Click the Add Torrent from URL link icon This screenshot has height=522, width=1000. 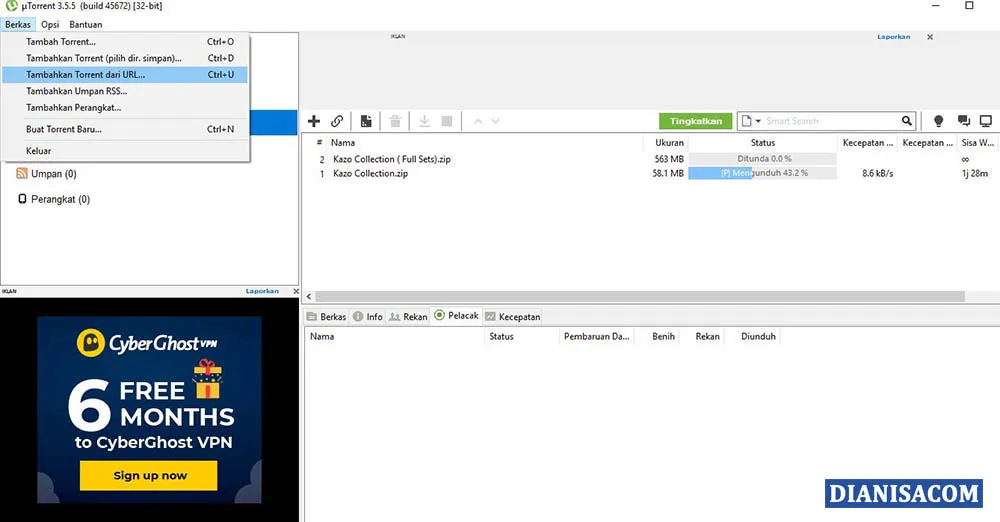pos(338,121)
